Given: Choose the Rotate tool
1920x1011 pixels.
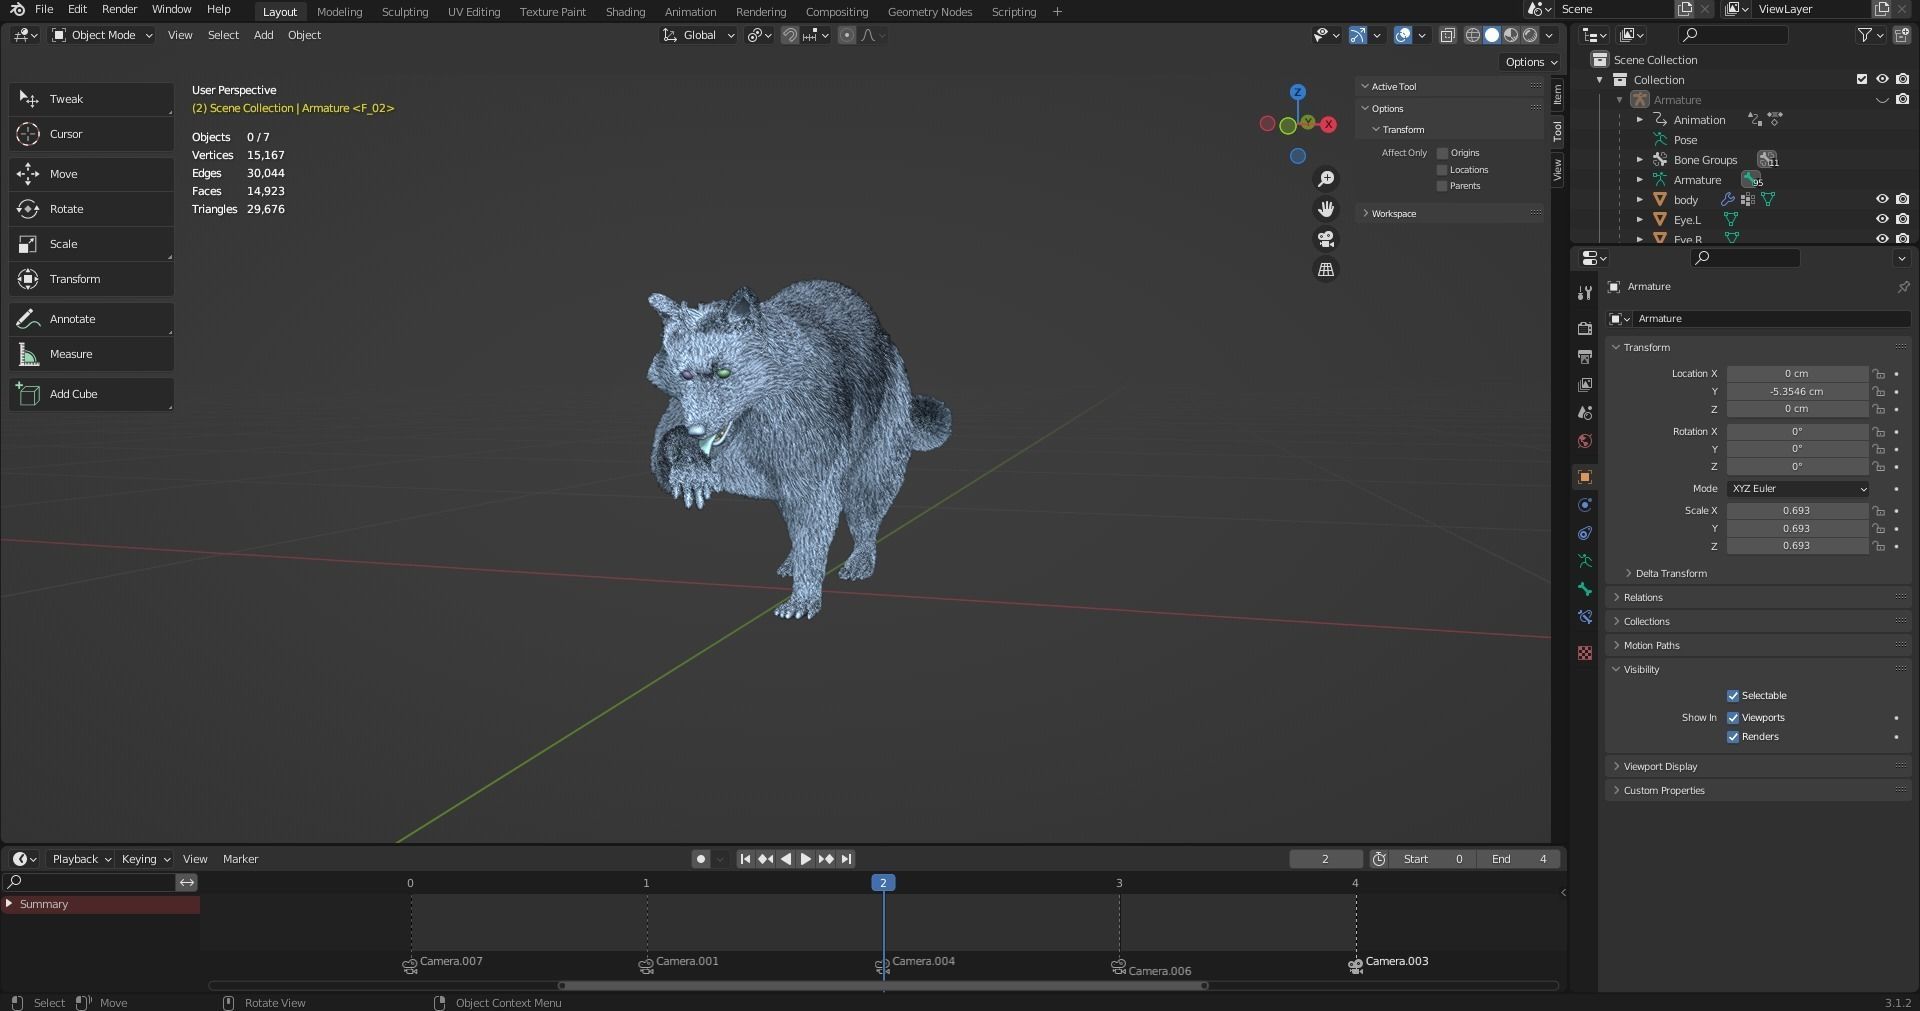Looking at the screenshot, I should [91, 209].
